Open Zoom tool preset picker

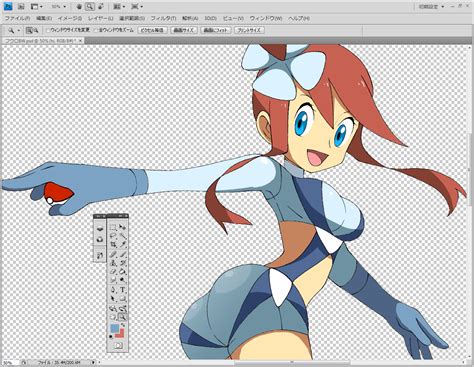pyautogui.click(x=14, y=30)
